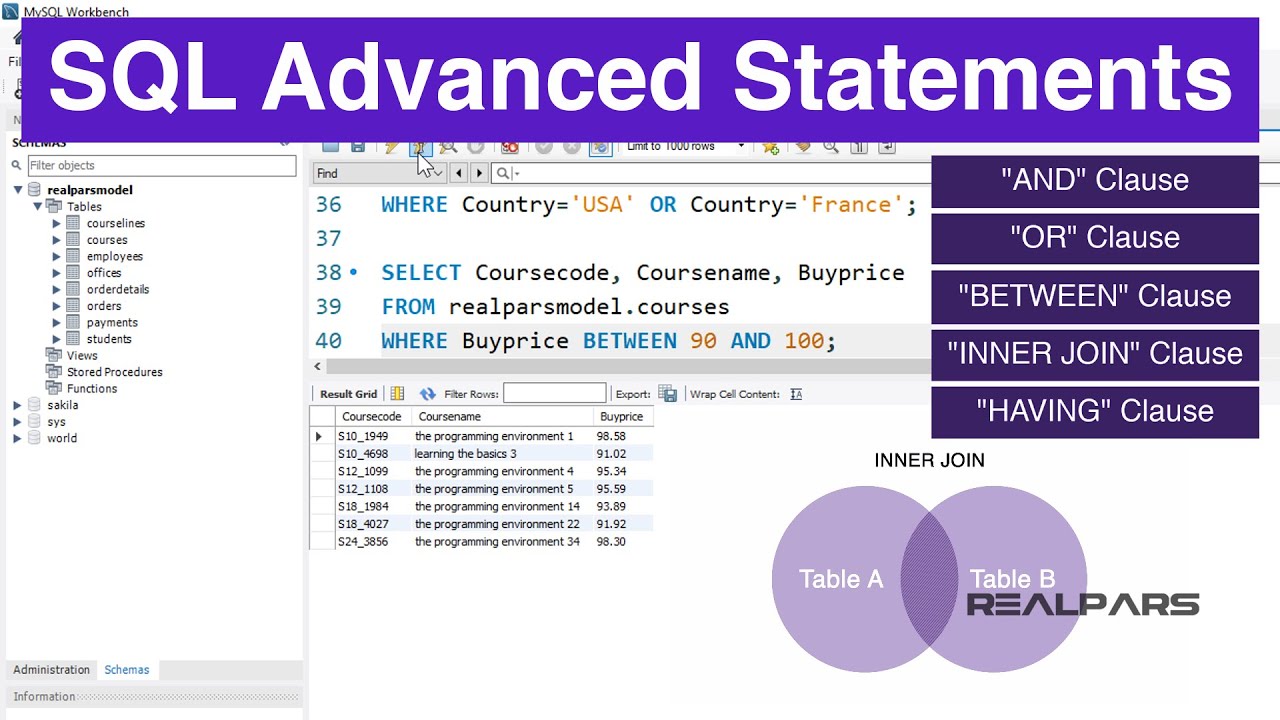Click the Export recordset icon
The height and width of the screenshot is (720, 1280).
[668, 394]
